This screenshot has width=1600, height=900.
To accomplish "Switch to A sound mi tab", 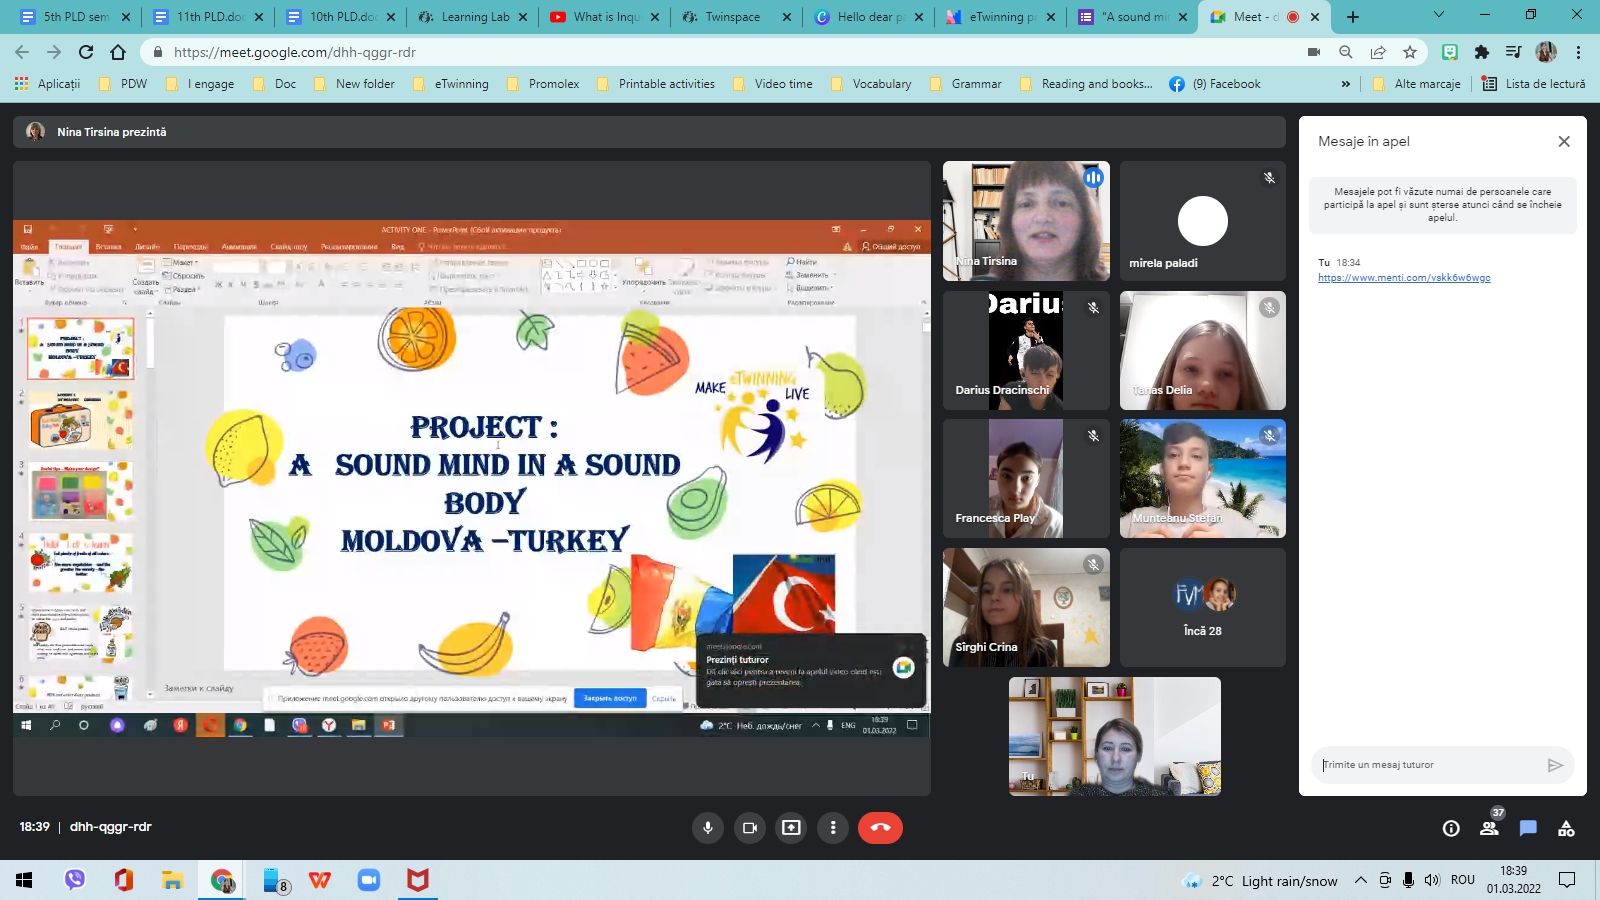I will (1132, 17).
